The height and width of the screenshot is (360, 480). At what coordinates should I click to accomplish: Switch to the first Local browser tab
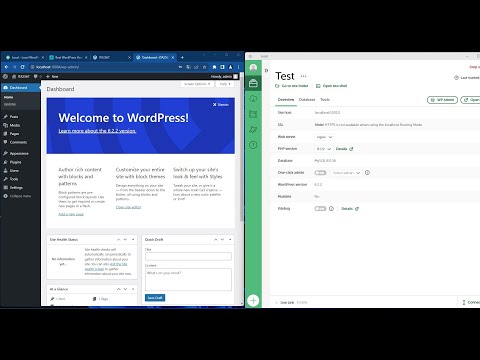coord(25,57)
